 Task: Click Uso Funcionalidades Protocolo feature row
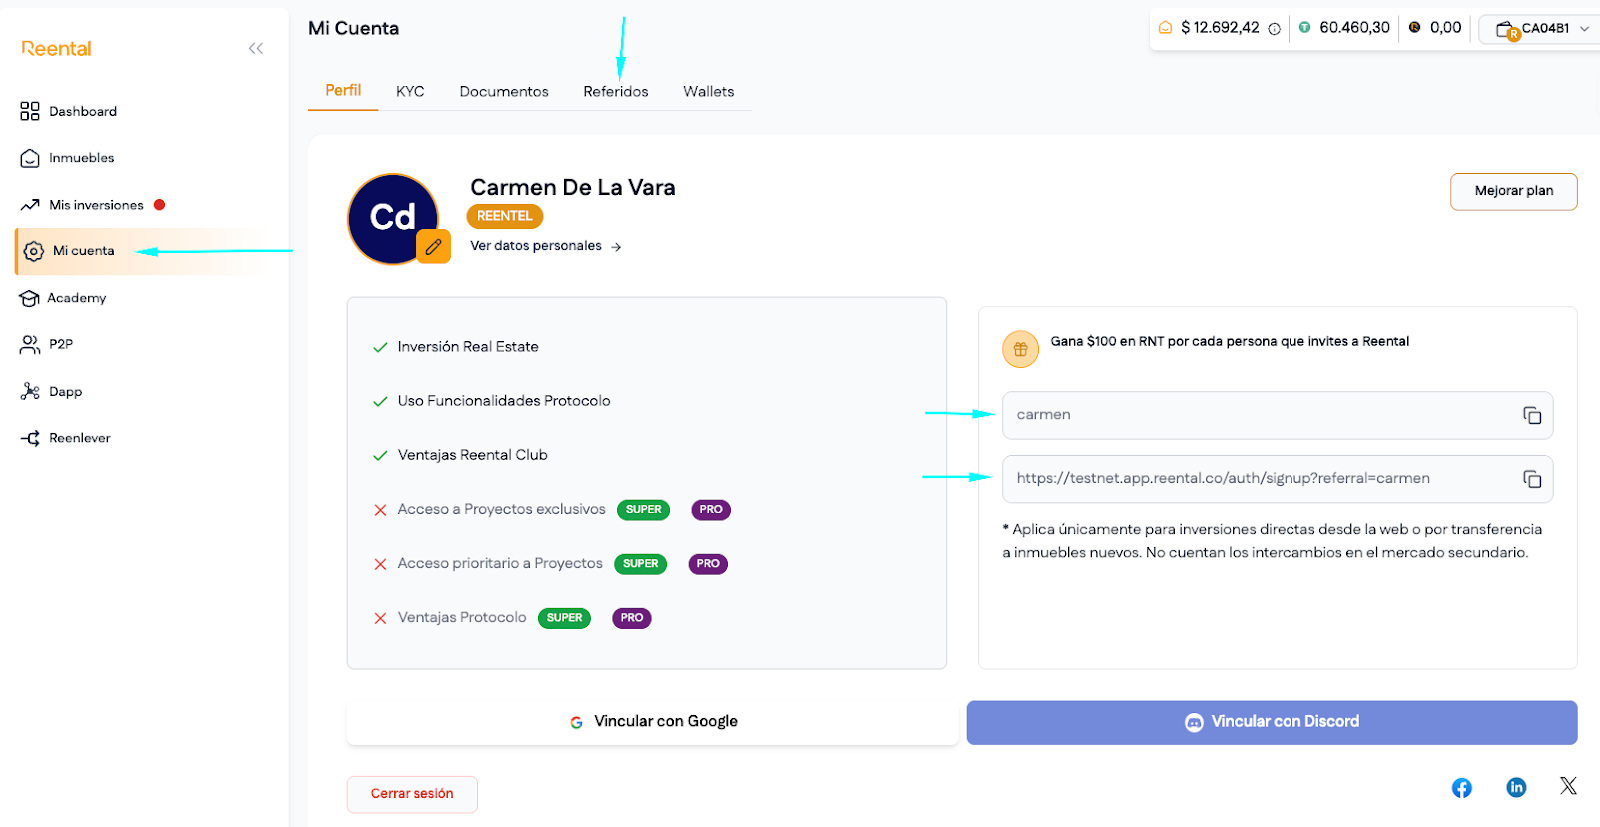tap(492, 401)
